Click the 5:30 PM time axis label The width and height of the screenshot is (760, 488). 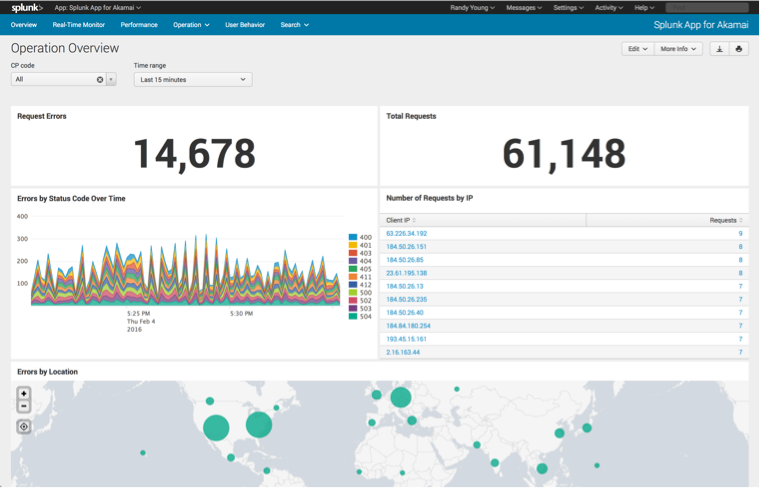tap(241, 314)
